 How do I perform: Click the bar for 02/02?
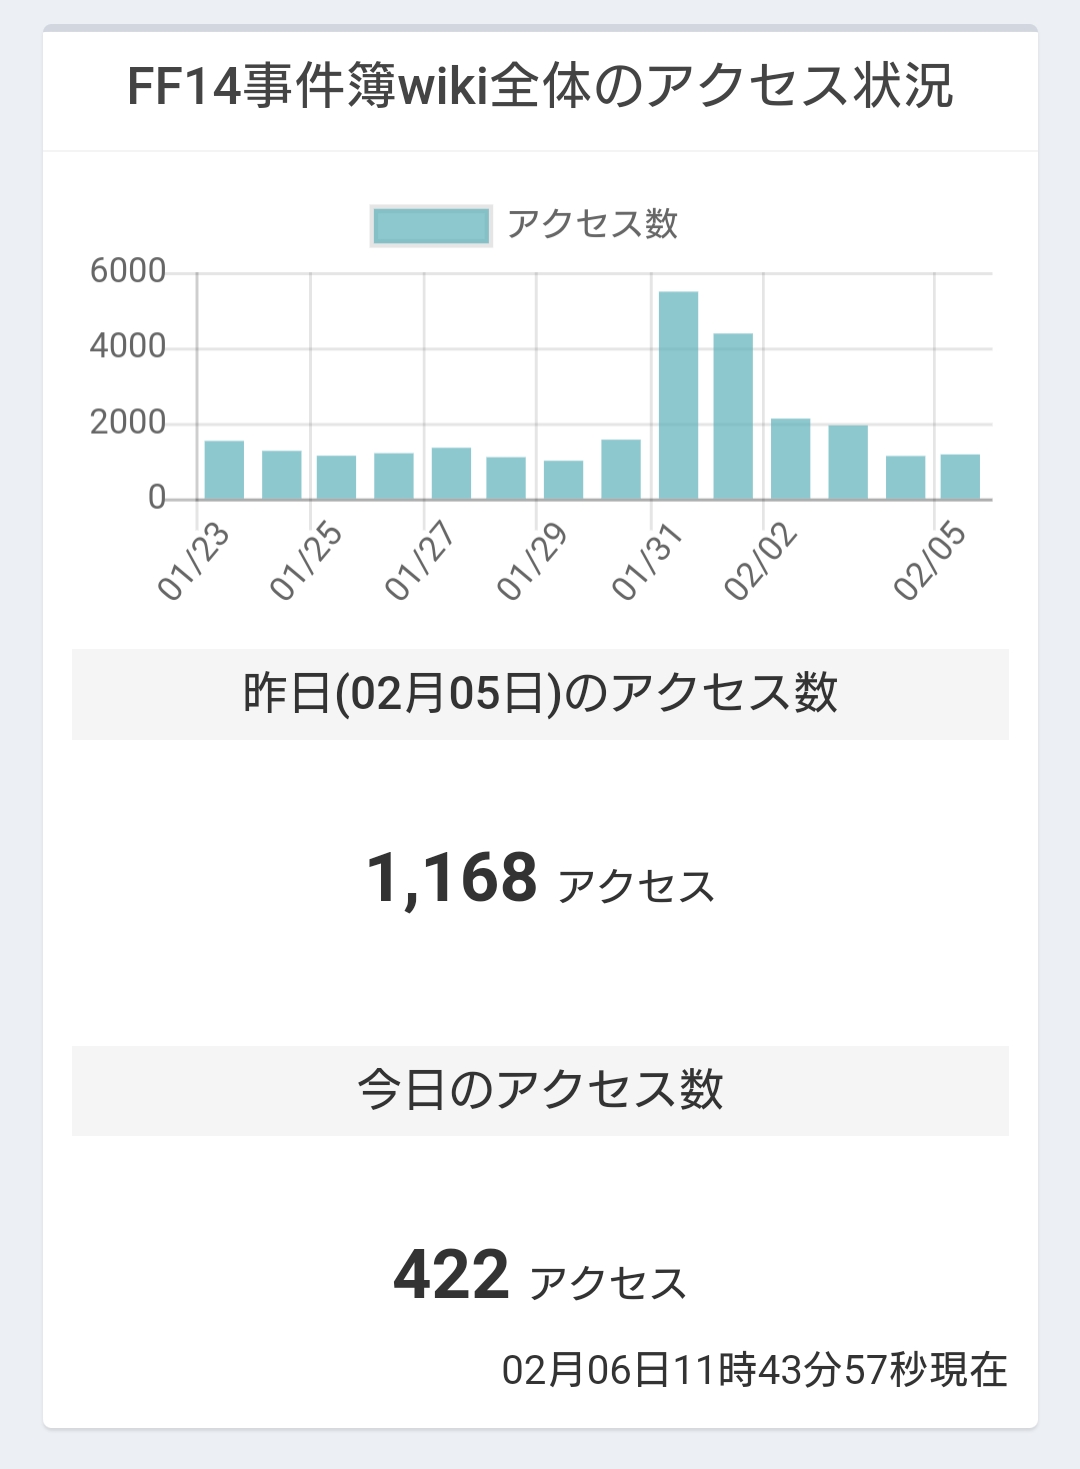pos(790,459)
